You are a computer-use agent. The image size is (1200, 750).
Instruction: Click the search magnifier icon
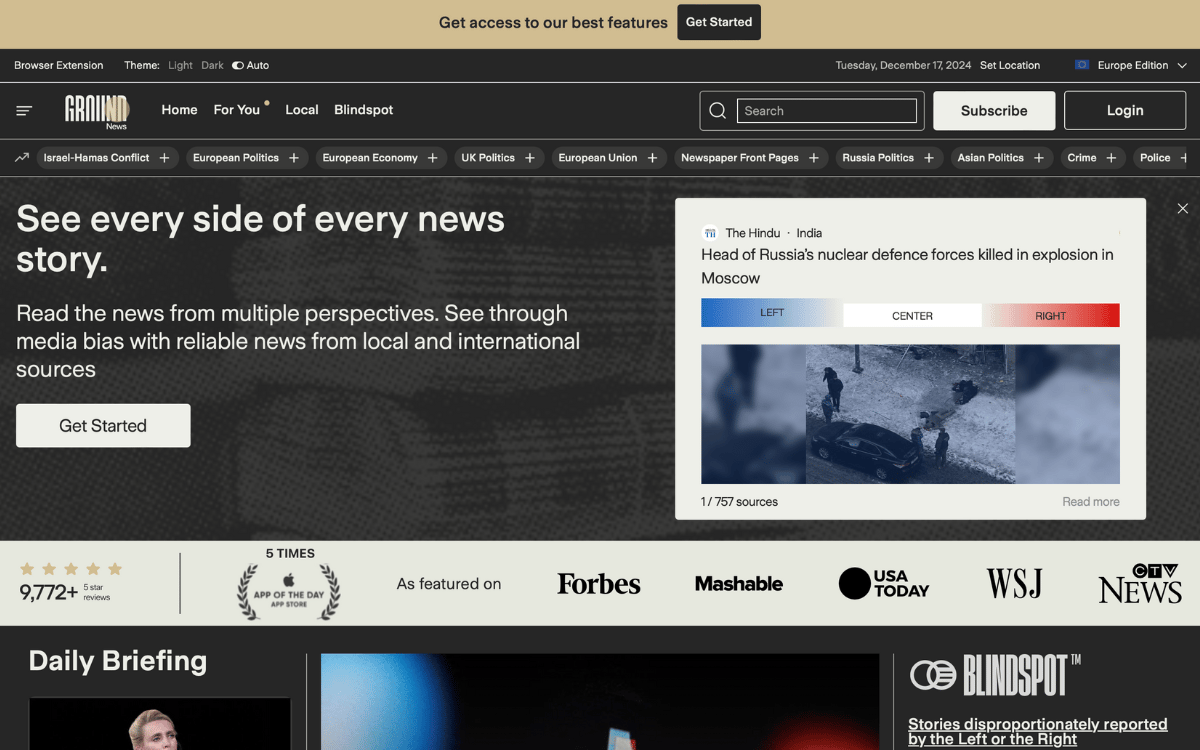click(717, 110)
